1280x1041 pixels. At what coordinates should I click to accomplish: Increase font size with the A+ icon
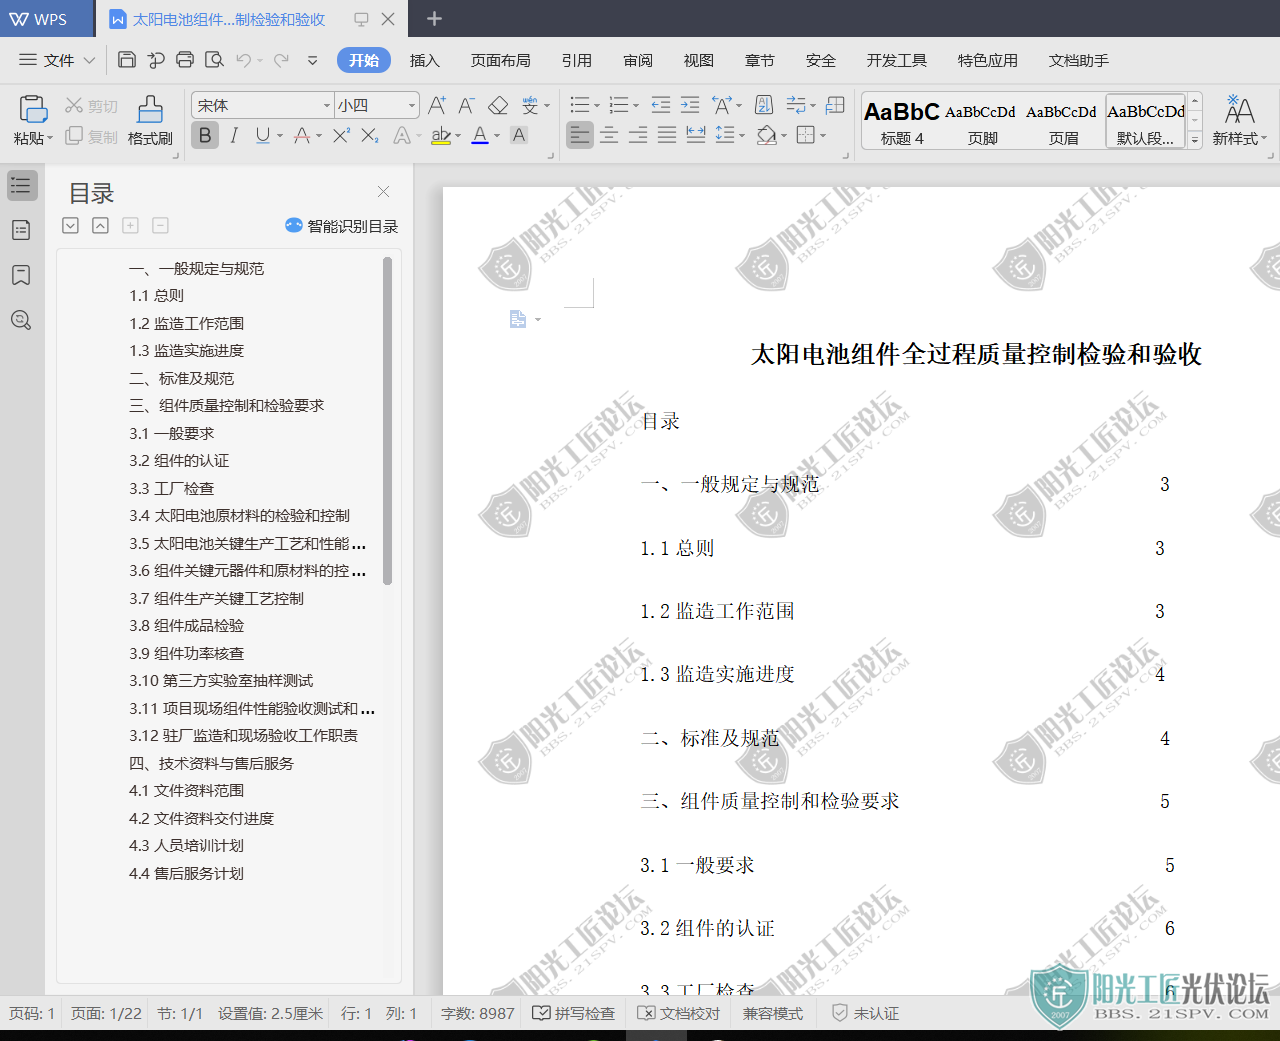(x=437, y=105)
